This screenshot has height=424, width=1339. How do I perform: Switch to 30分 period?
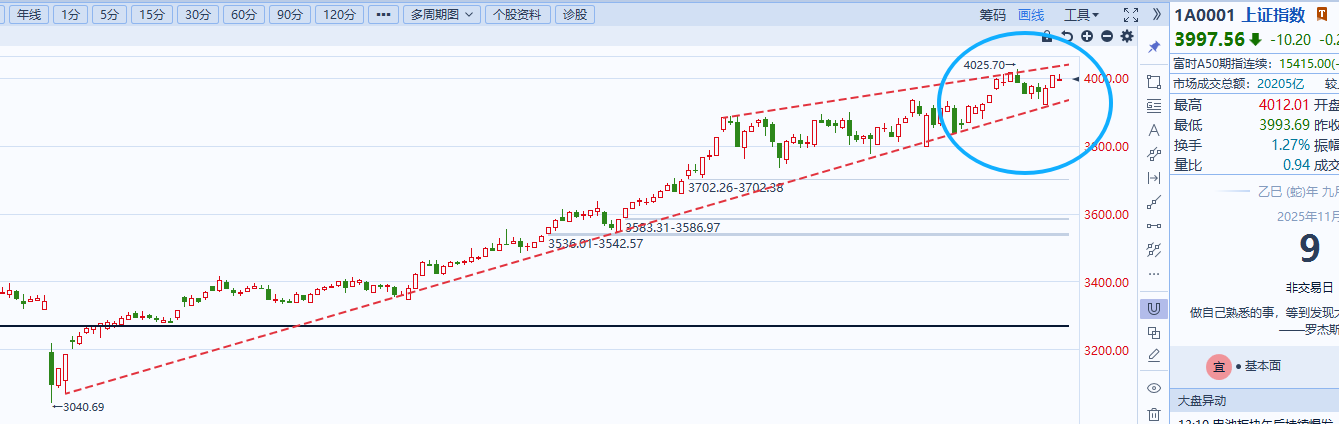click(x=198, y=14)
